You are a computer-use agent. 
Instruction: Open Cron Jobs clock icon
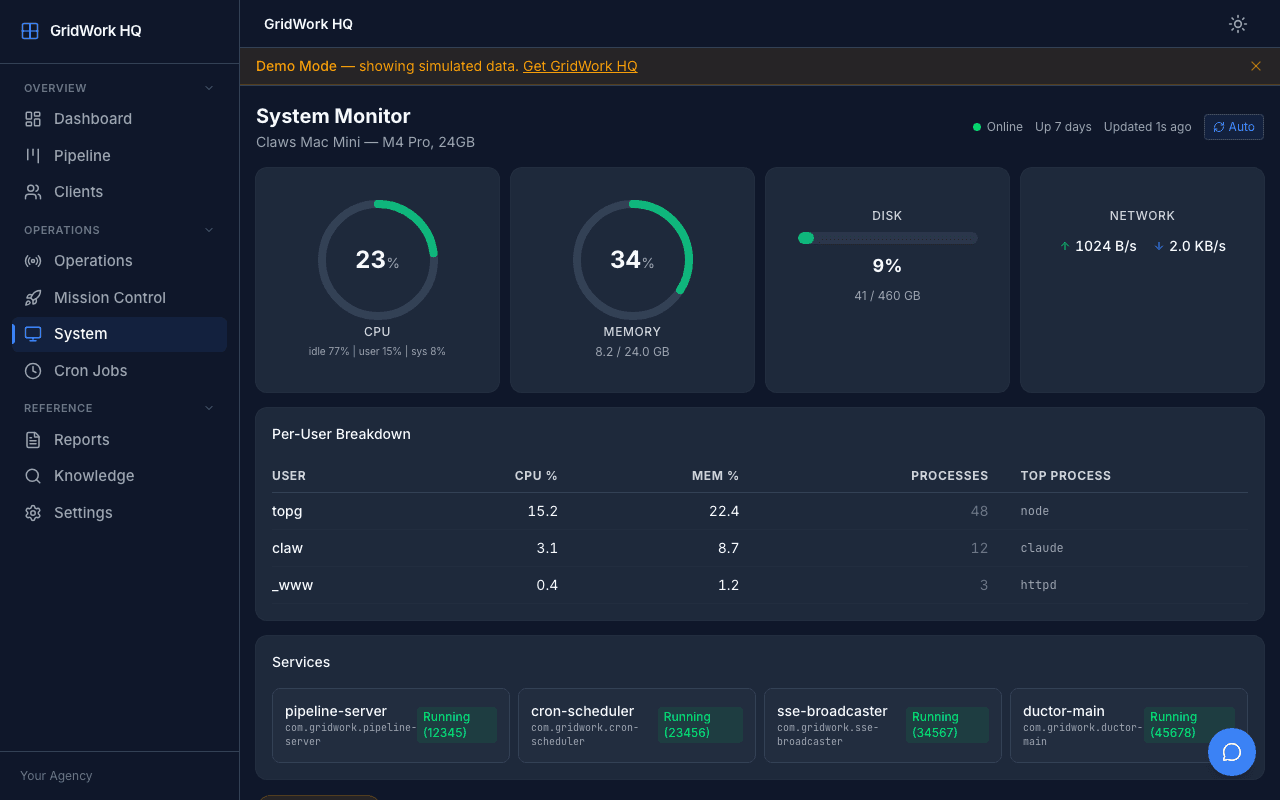pos(31,370)
